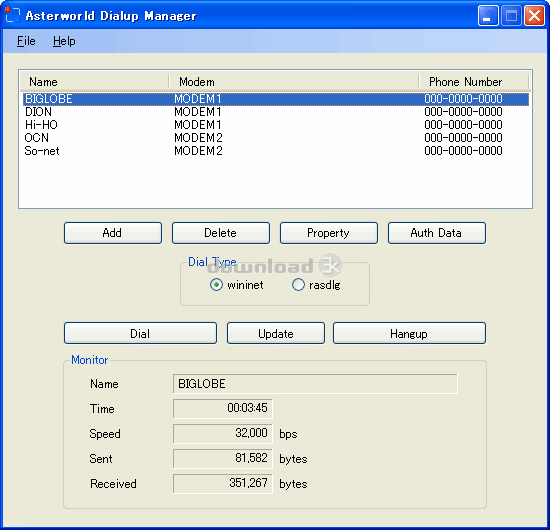Screen dimensions: 550x530
Task: Select the OCN connection row
Action: (276, 138)
